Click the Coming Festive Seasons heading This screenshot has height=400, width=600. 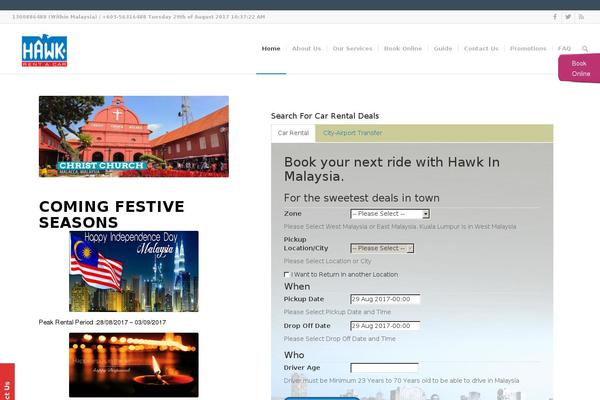pyautogui.click(x=112, y=214)
